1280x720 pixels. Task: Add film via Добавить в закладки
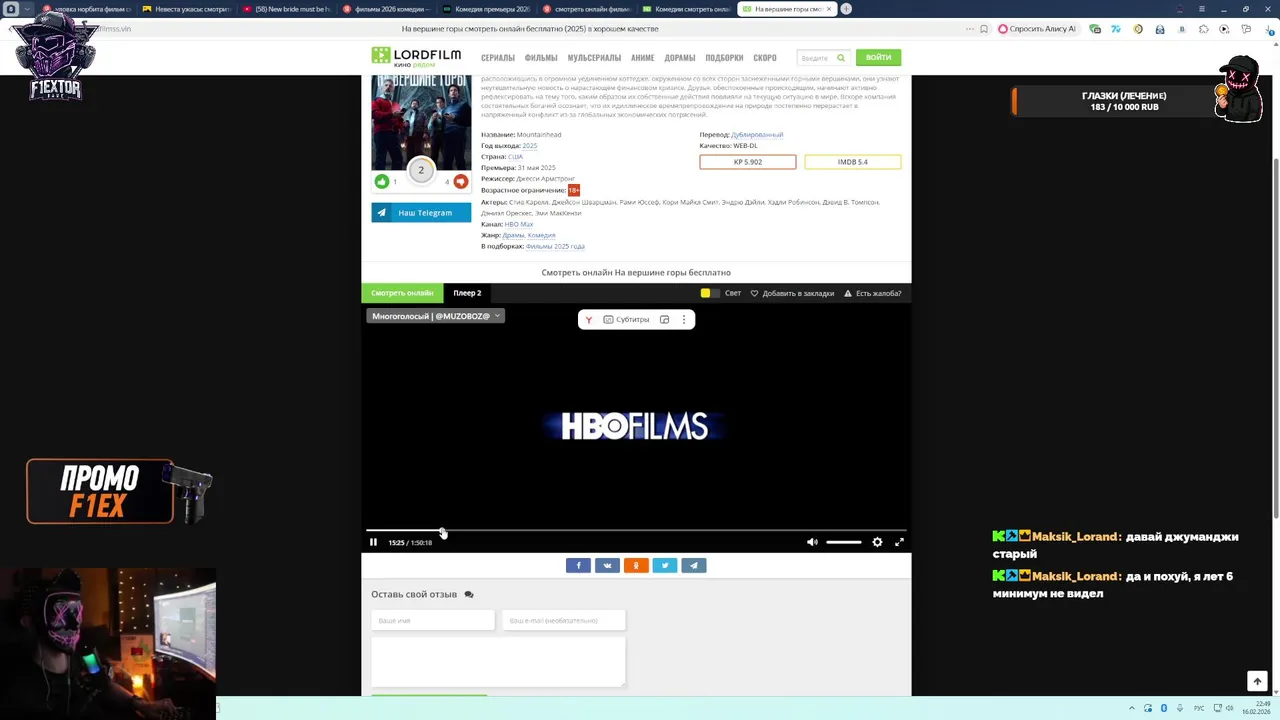click(792, 293)
